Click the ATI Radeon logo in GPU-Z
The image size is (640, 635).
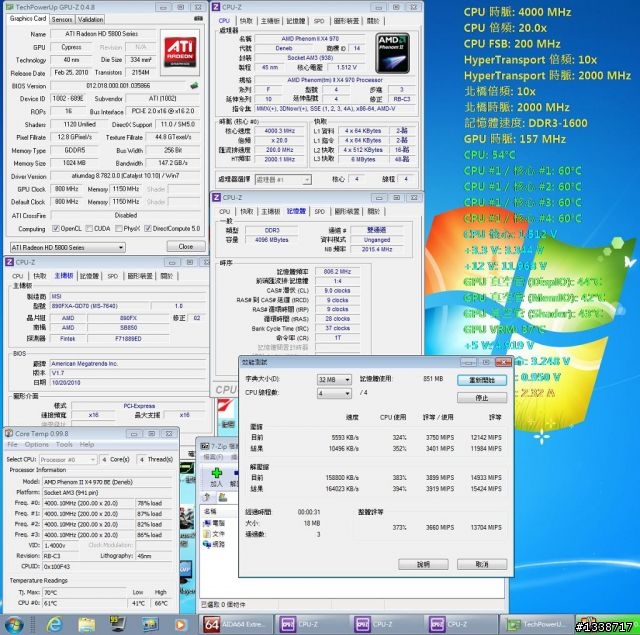click(180, 52)
